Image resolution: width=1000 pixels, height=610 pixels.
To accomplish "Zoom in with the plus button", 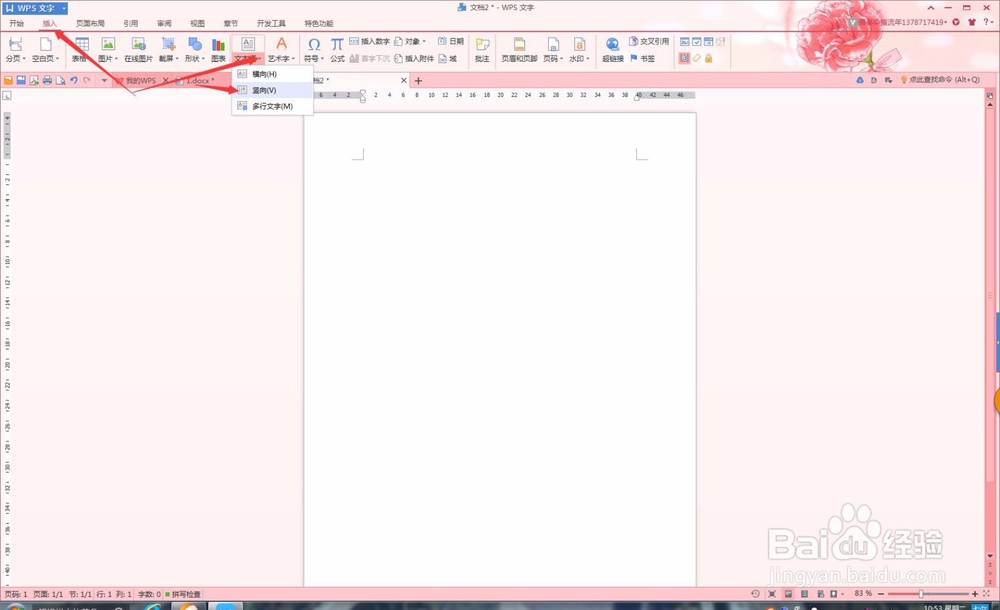I will click(974, 594).
